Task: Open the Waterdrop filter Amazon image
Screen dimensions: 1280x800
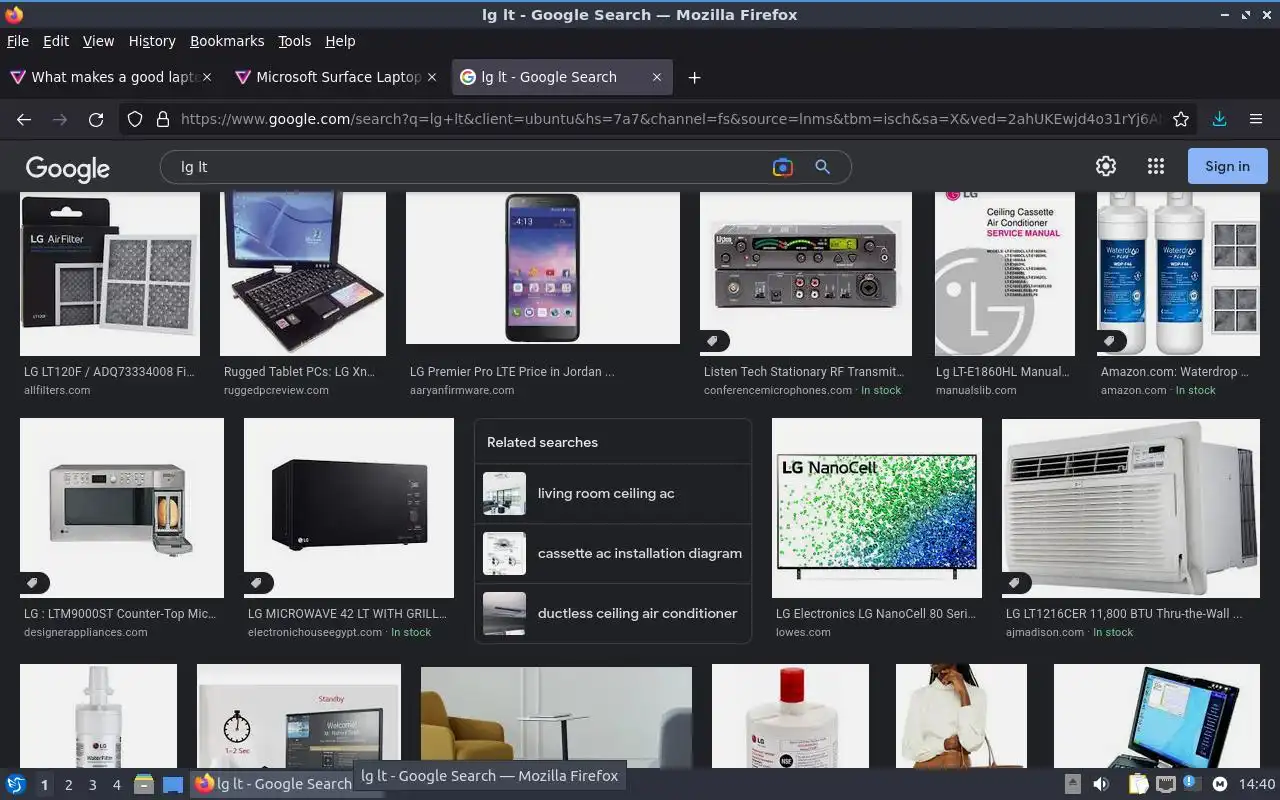Action: click(x=1178, y=274)
